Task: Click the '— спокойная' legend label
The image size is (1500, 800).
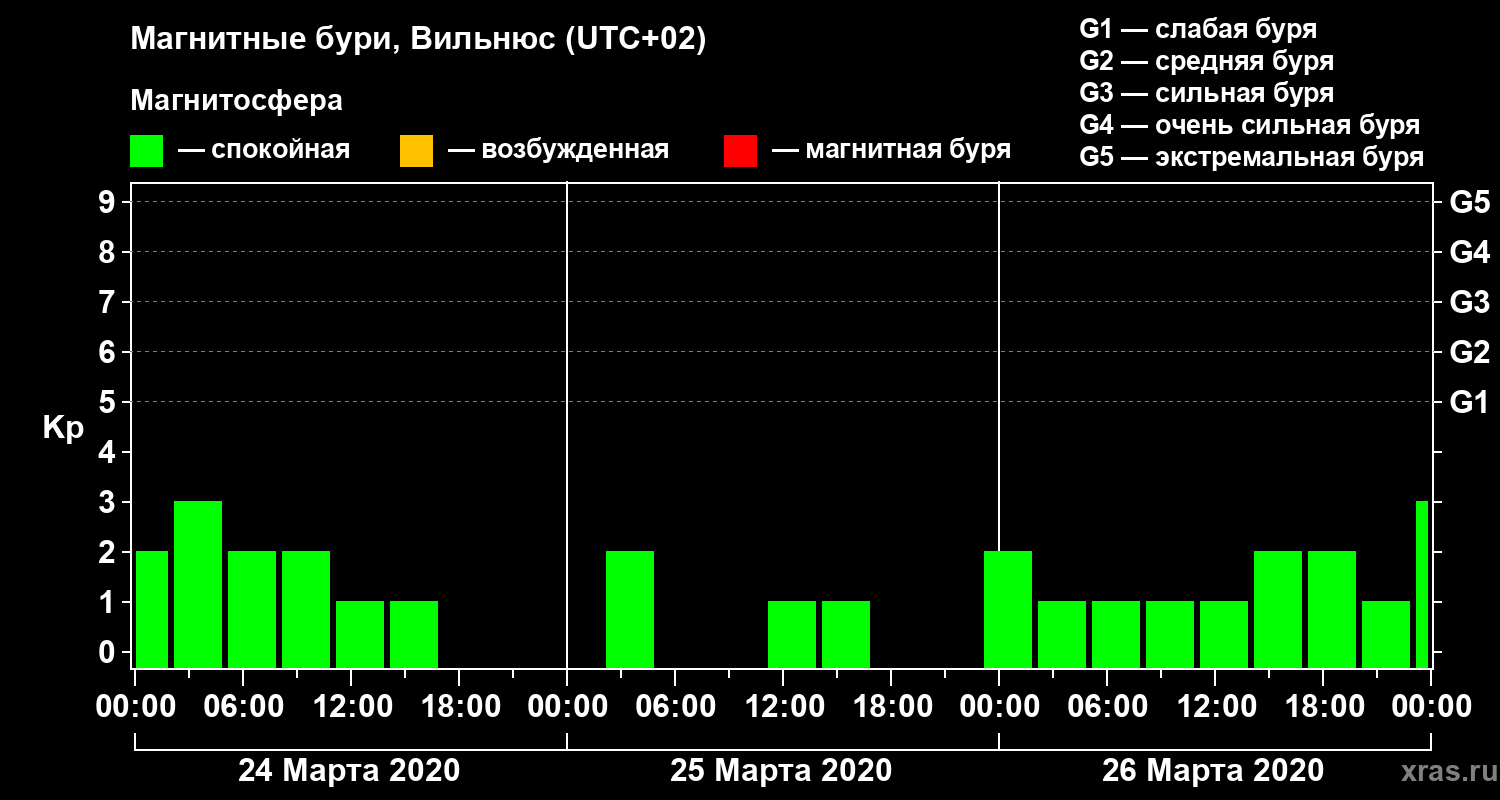Action: [x=264, y=150]
